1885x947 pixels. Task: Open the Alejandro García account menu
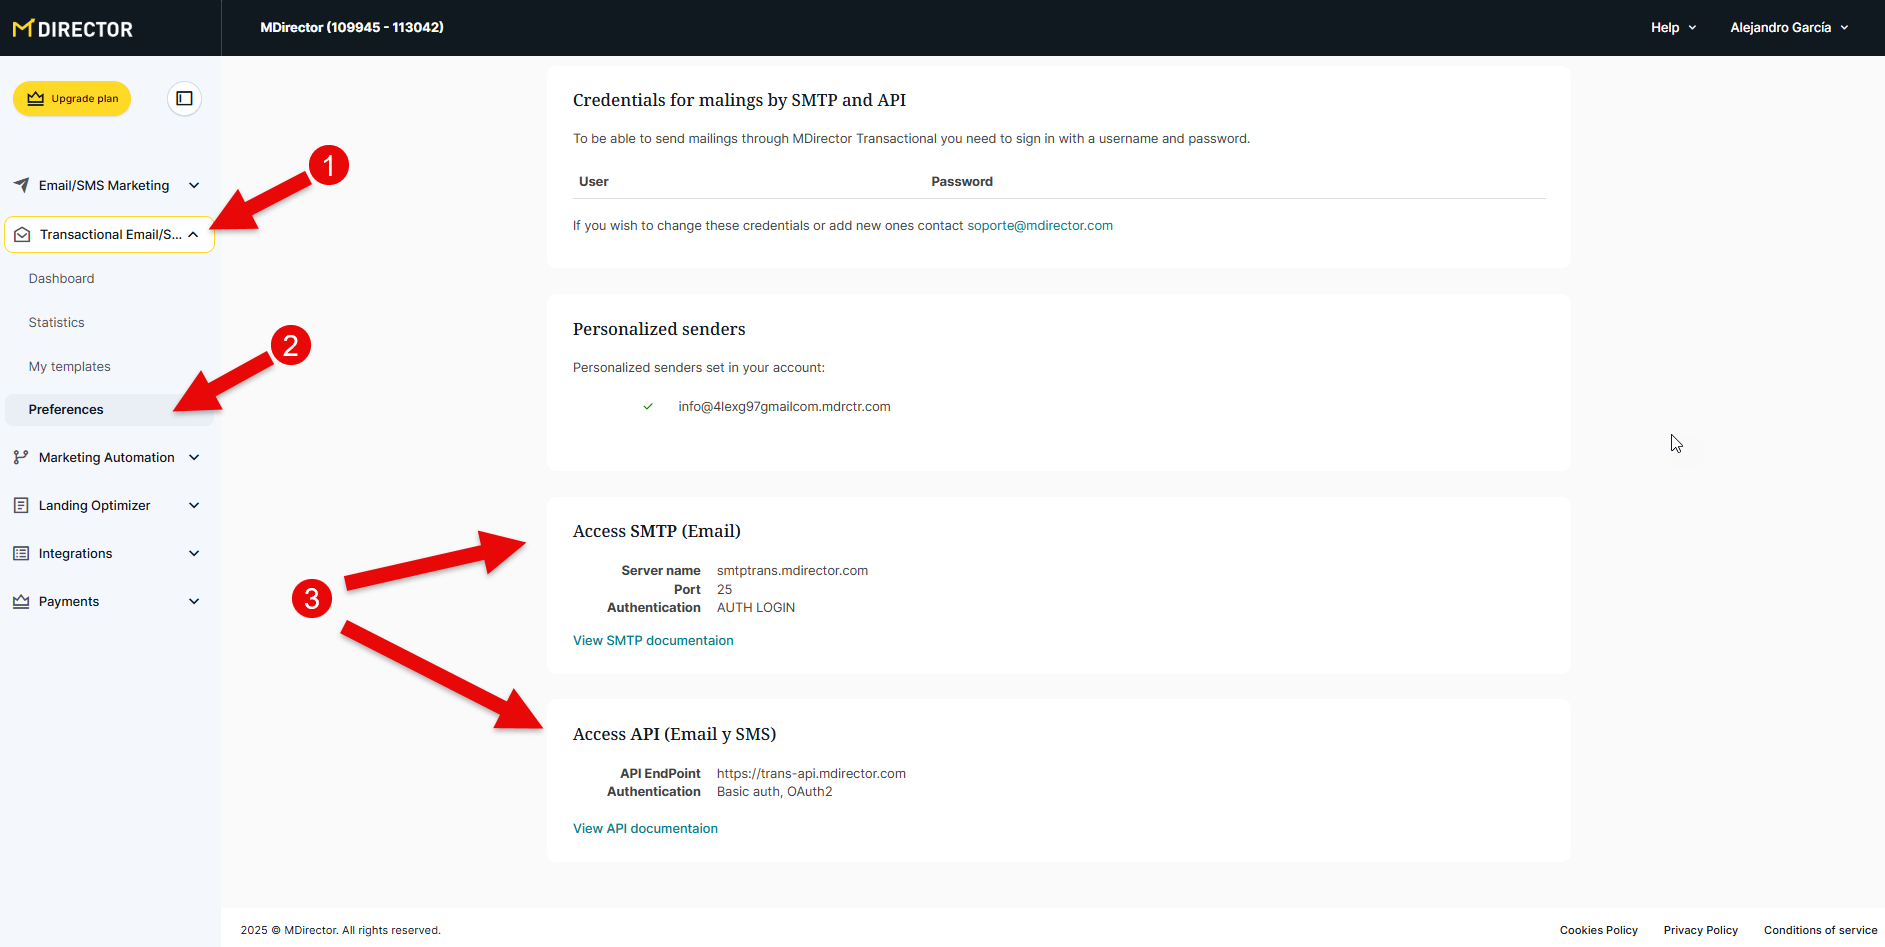pyautogui.click(x=1788, y=28)
